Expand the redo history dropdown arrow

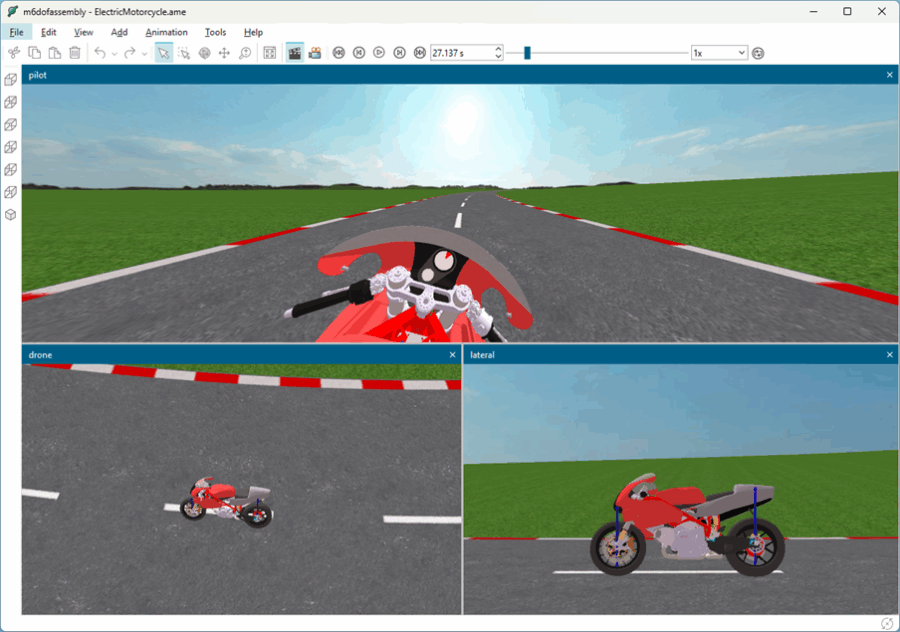point(145,53)
